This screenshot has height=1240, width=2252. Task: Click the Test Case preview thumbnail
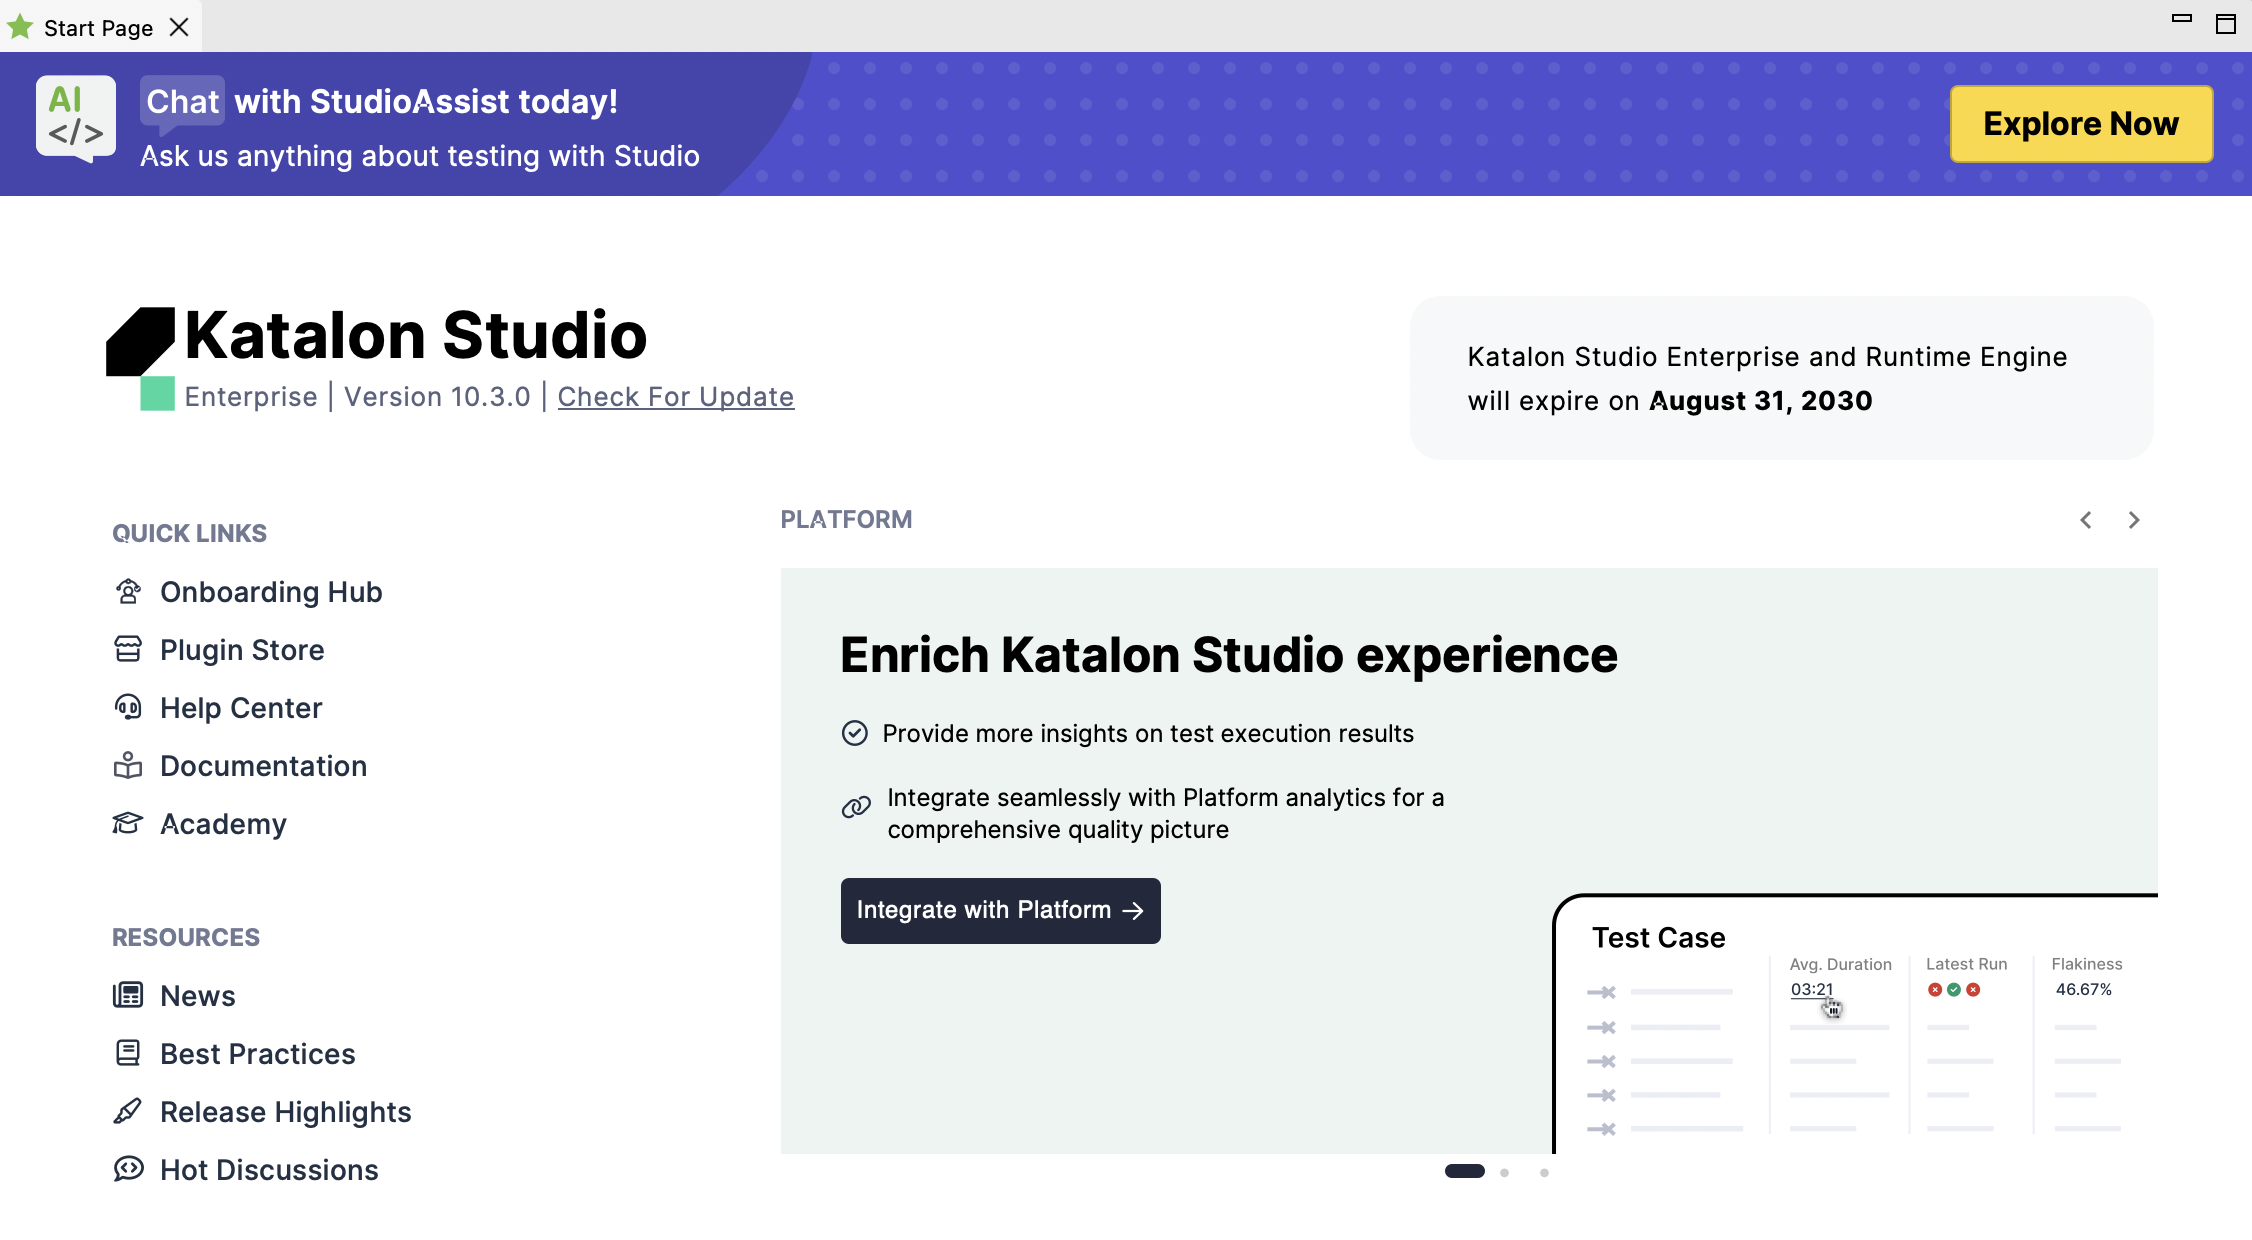click(x=1856, y=1023)
